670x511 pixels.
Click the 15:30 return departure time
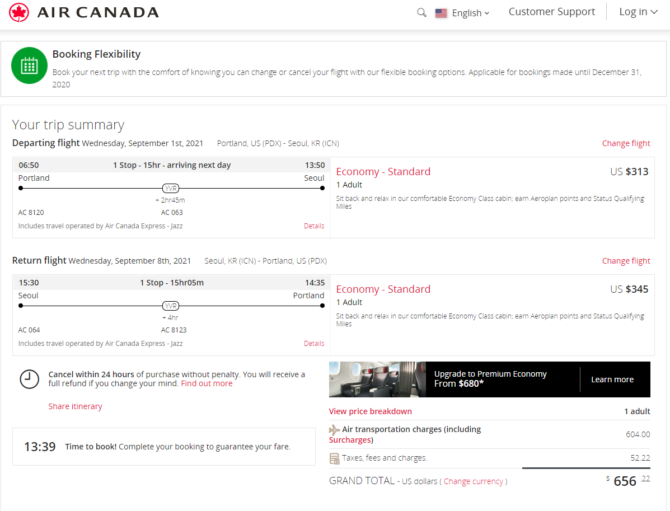click(29, 282)
